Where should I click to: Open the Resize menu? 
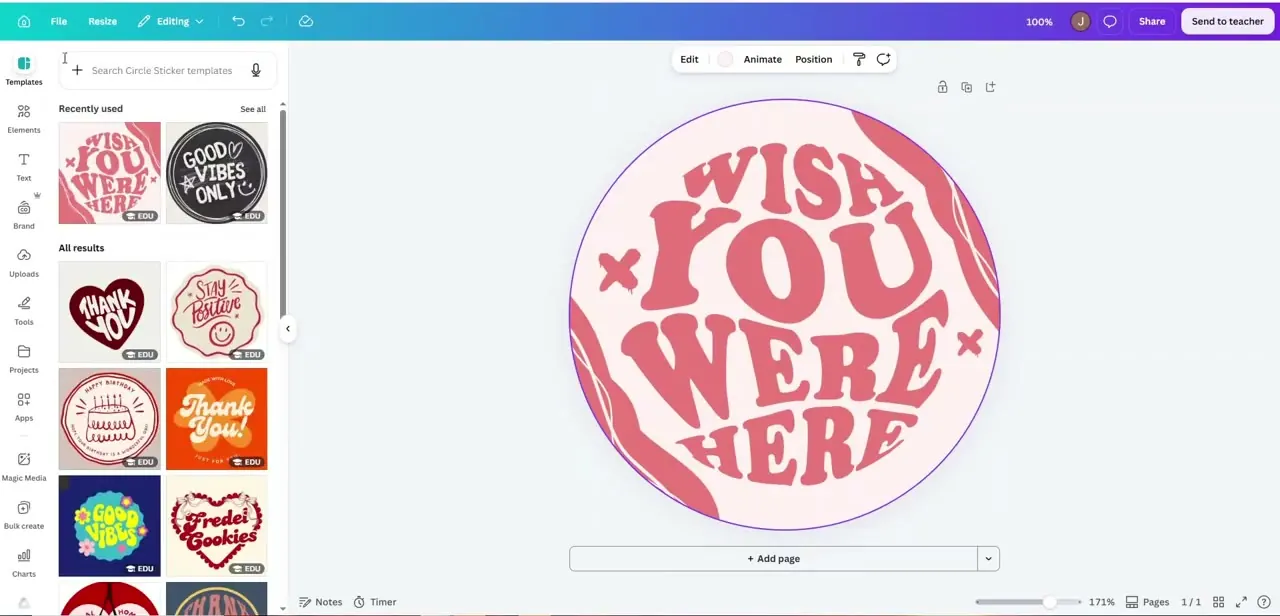point(102,21)
